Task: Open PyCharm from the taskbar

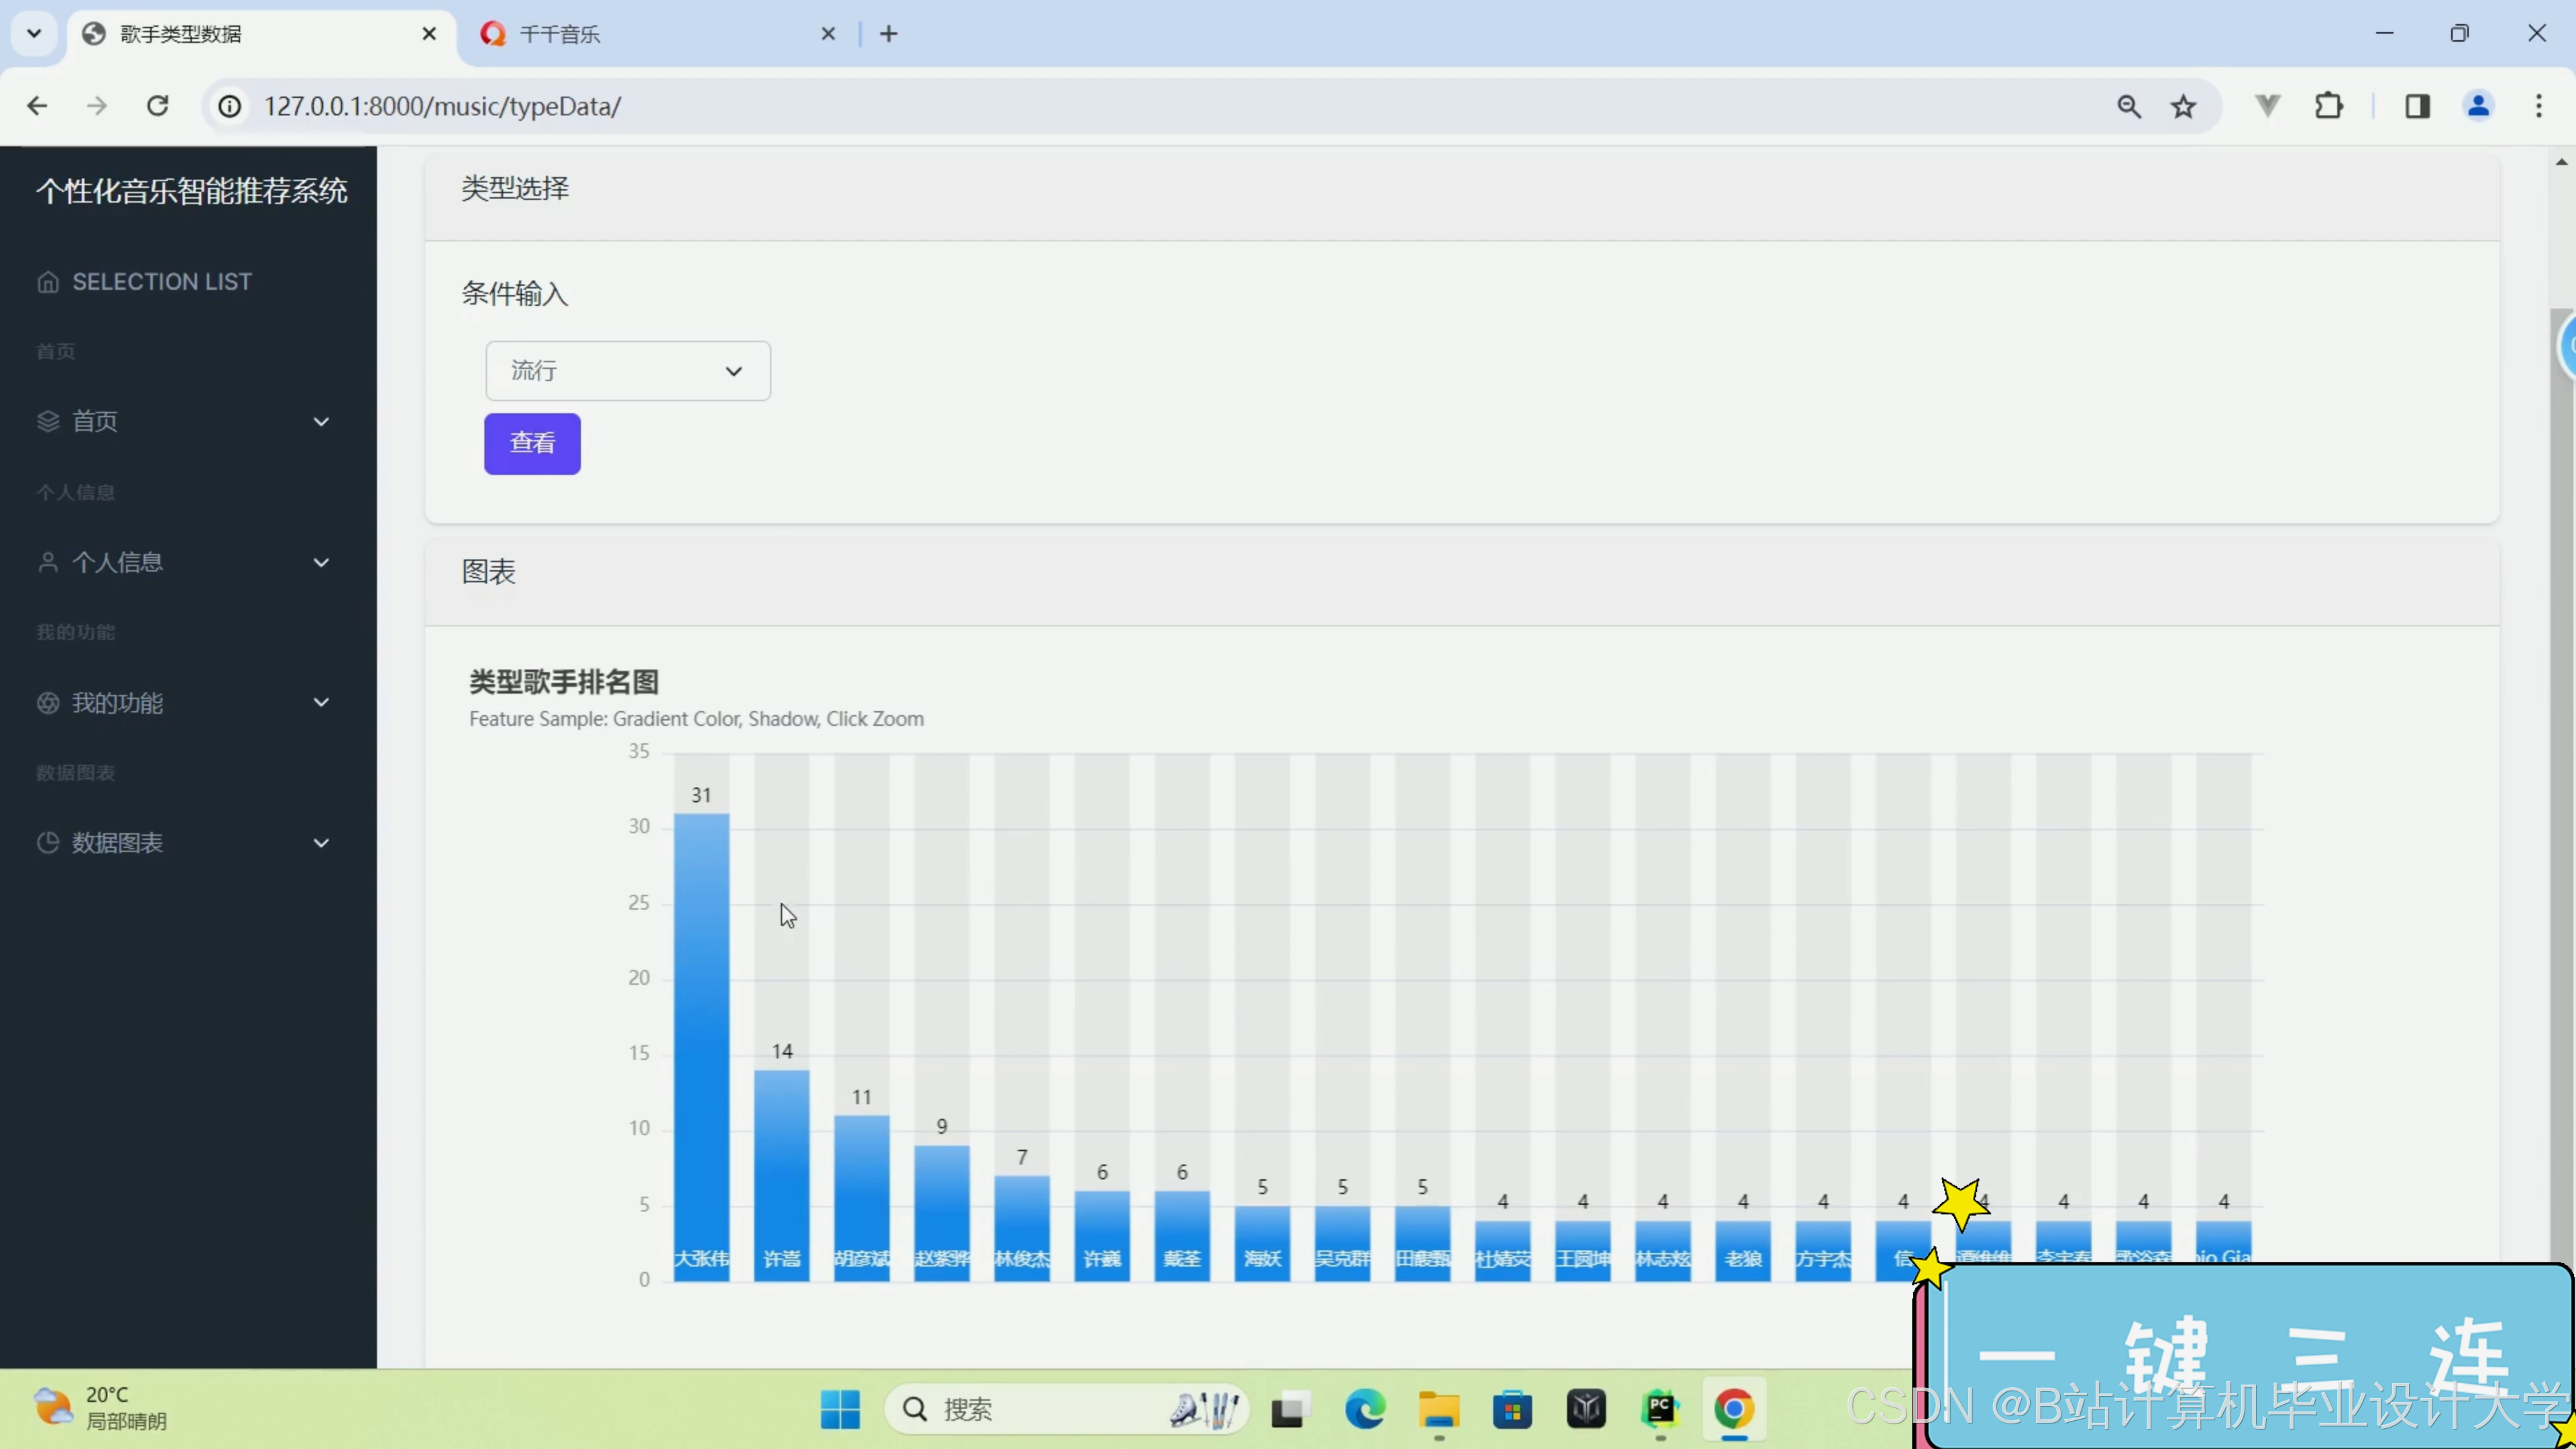Action: pyautogui.click(x=1660, y=1409)
